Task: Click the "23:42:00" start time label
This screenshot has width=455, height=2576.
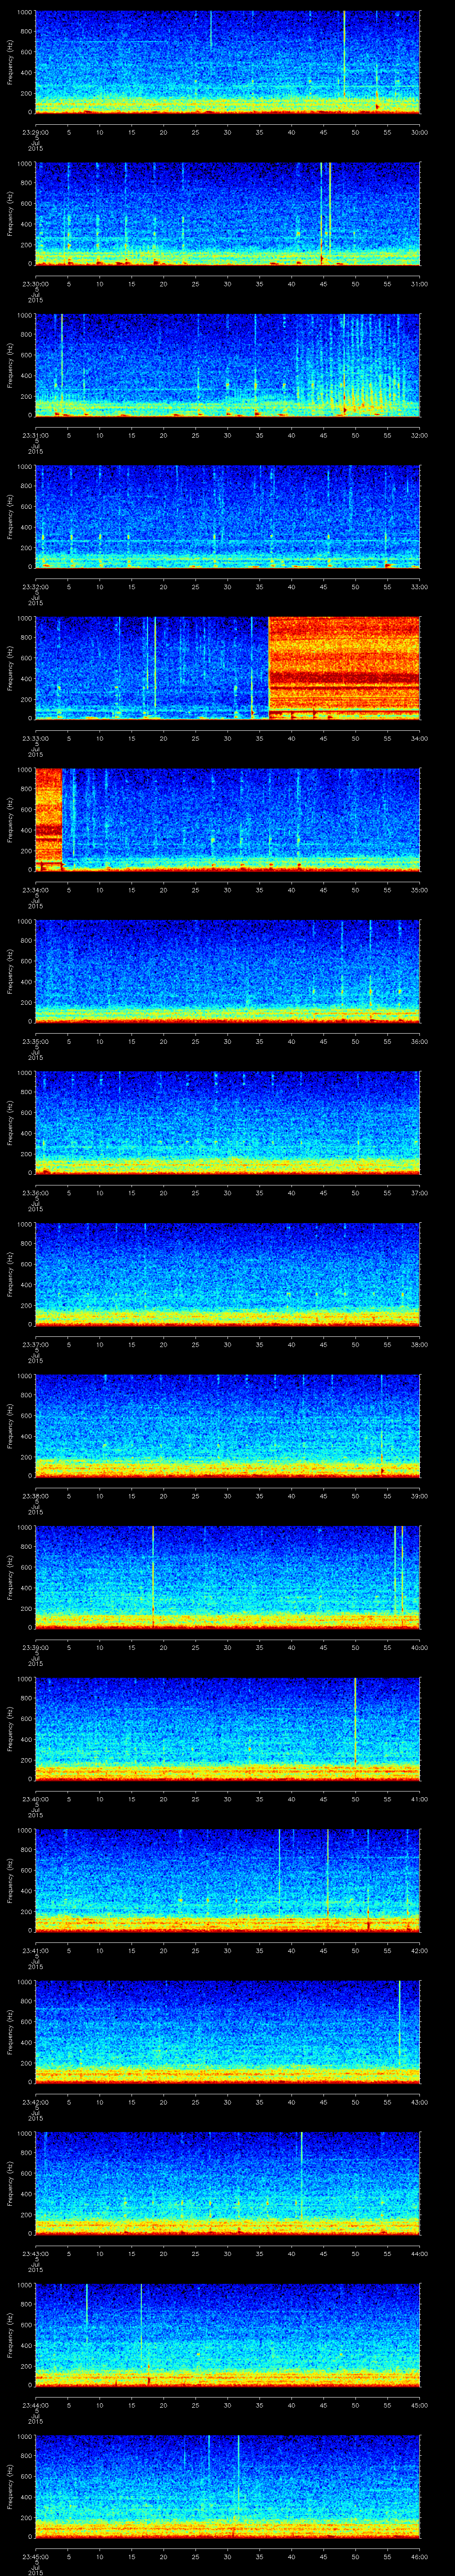Action: (x=35, y=2102)
